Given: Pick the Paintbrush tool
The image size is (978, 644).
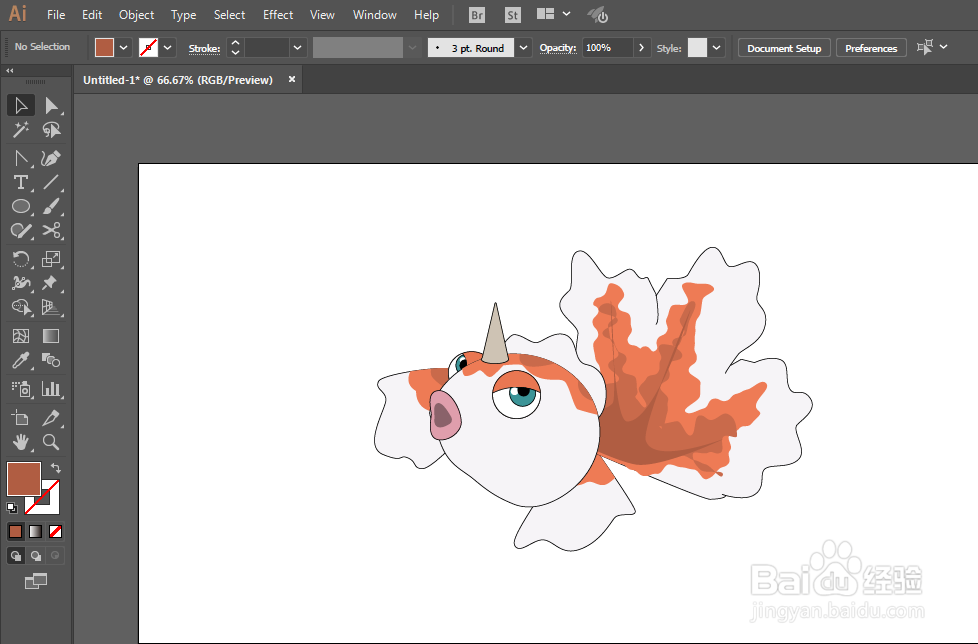Looking at the screenshot, I should pos(51,206).
